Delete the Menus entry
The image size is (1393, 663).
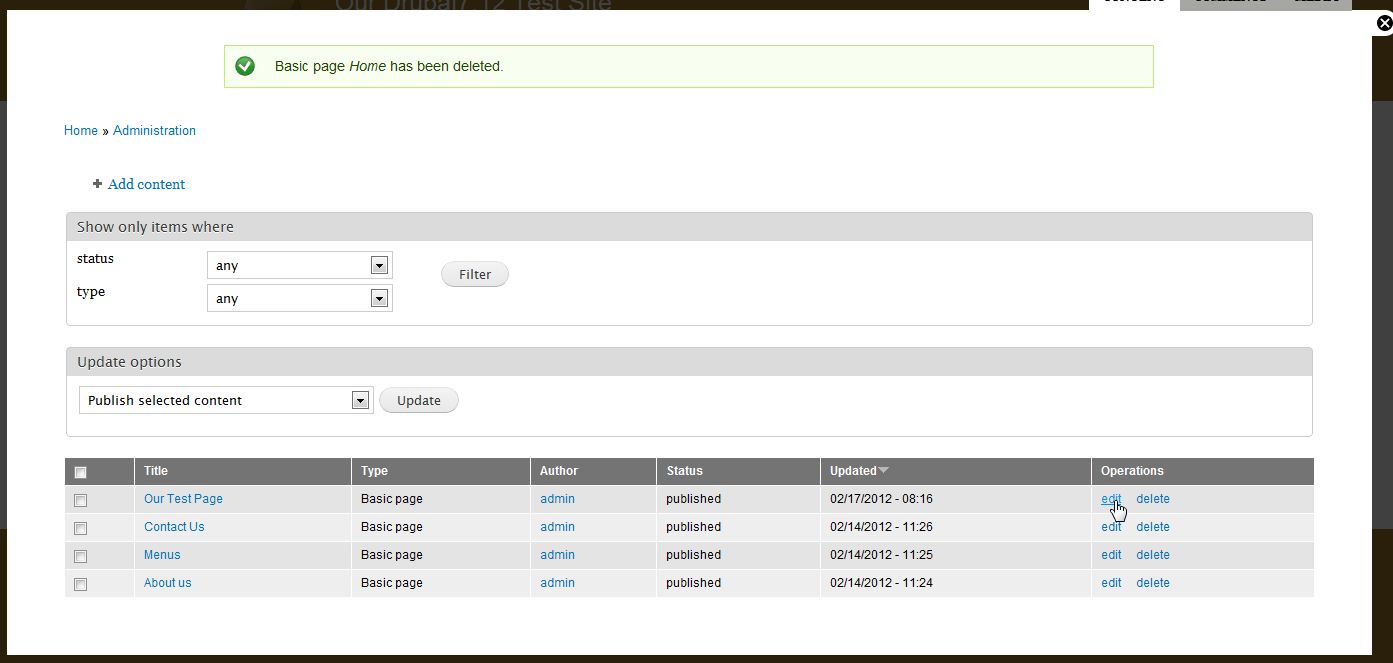pos(1153,555)
